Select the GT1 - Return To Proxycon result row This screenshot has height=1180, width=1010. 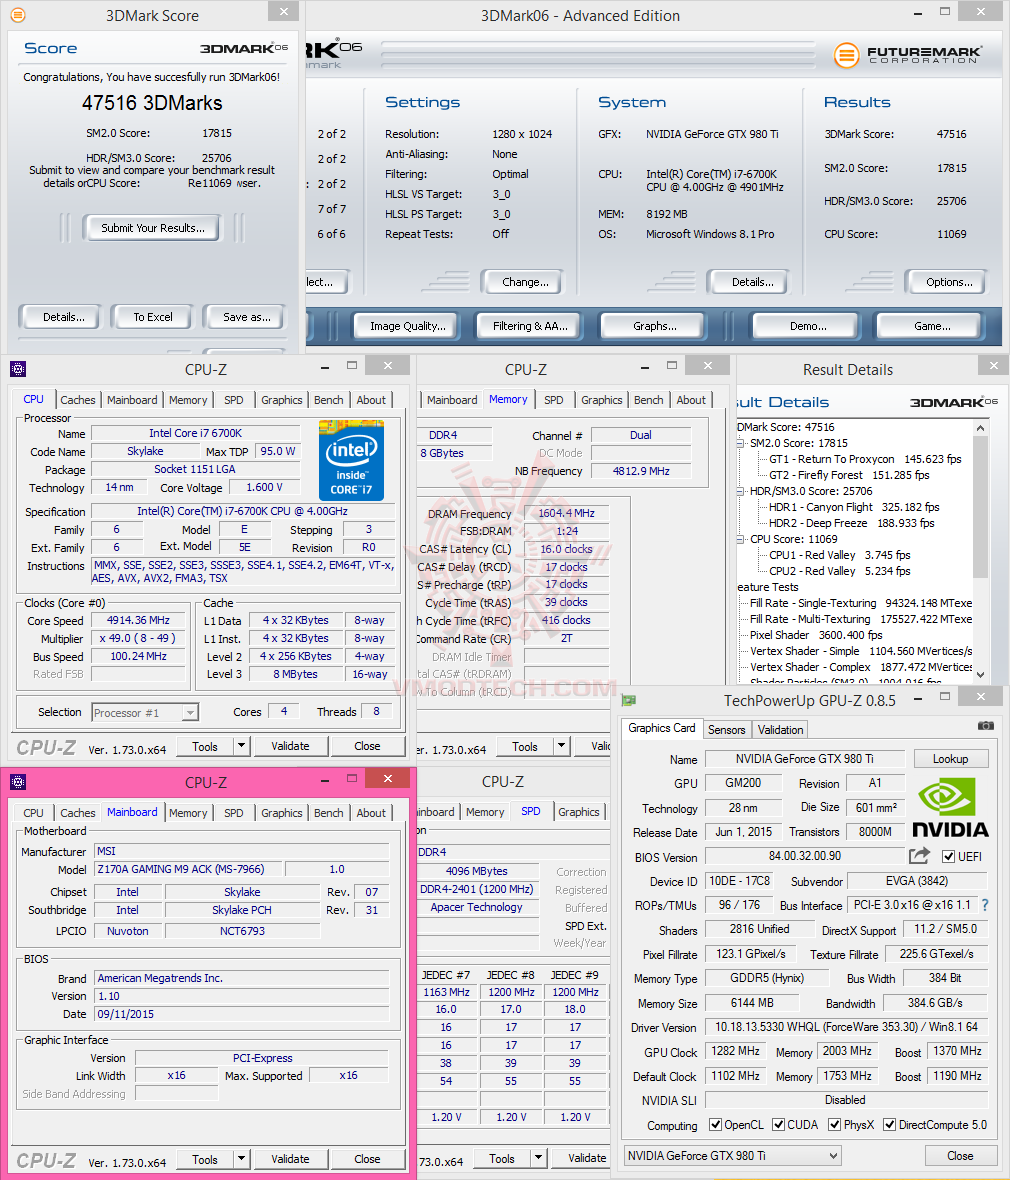coord(865,459)
